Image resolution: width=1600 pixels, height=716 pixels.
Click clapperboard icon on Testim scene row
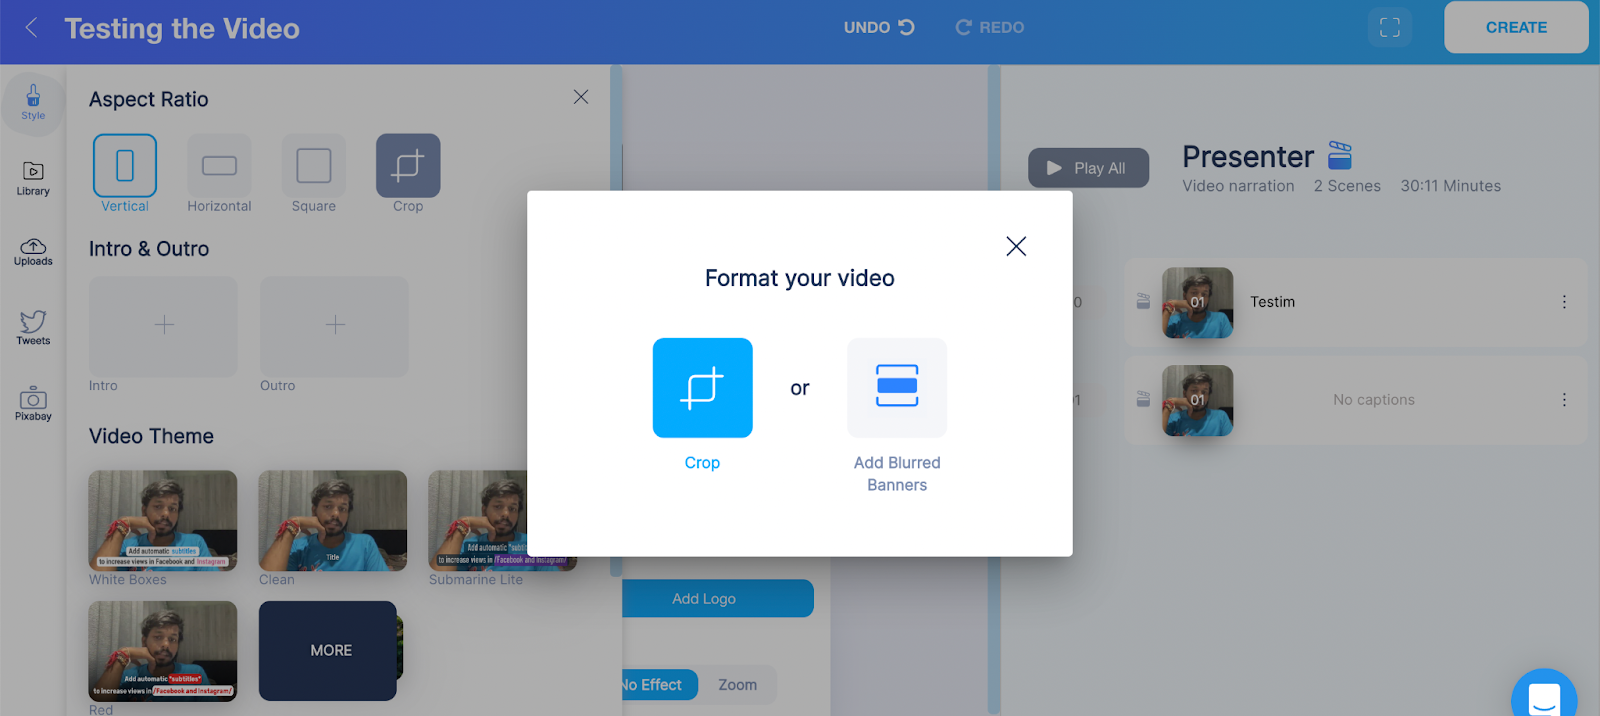click(x=1143, y=301)
